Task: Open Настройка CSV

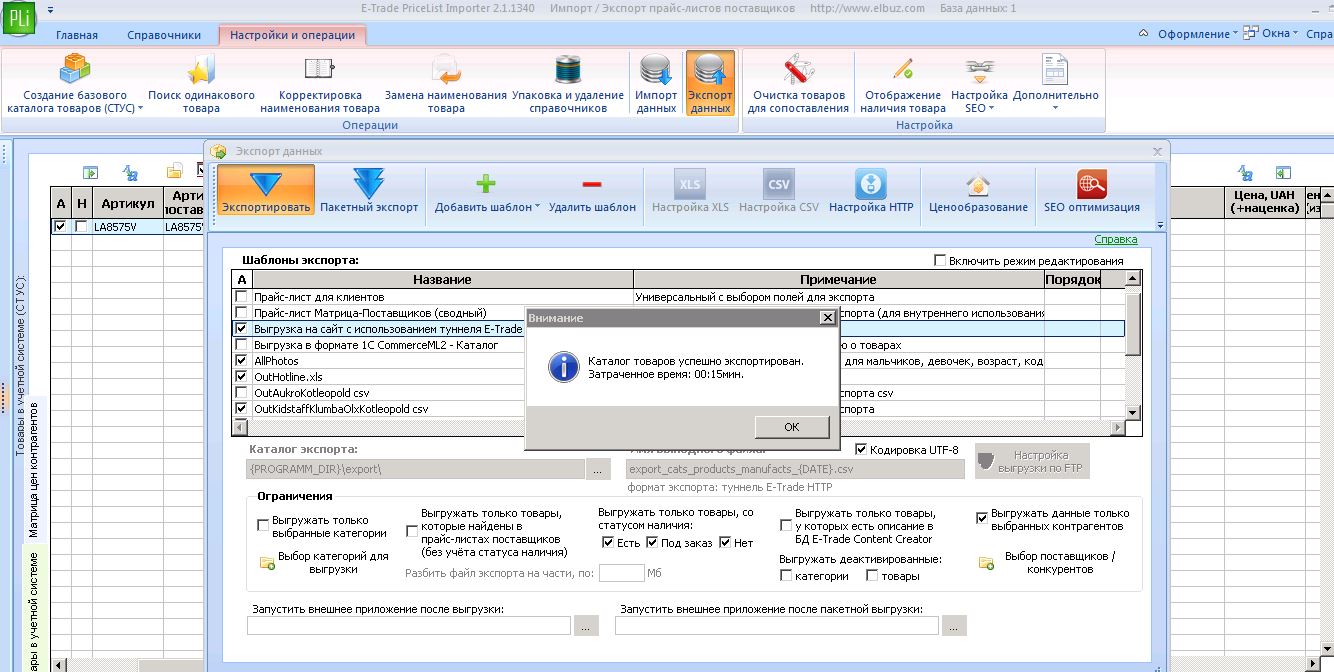Action: [x=779, y=190]
